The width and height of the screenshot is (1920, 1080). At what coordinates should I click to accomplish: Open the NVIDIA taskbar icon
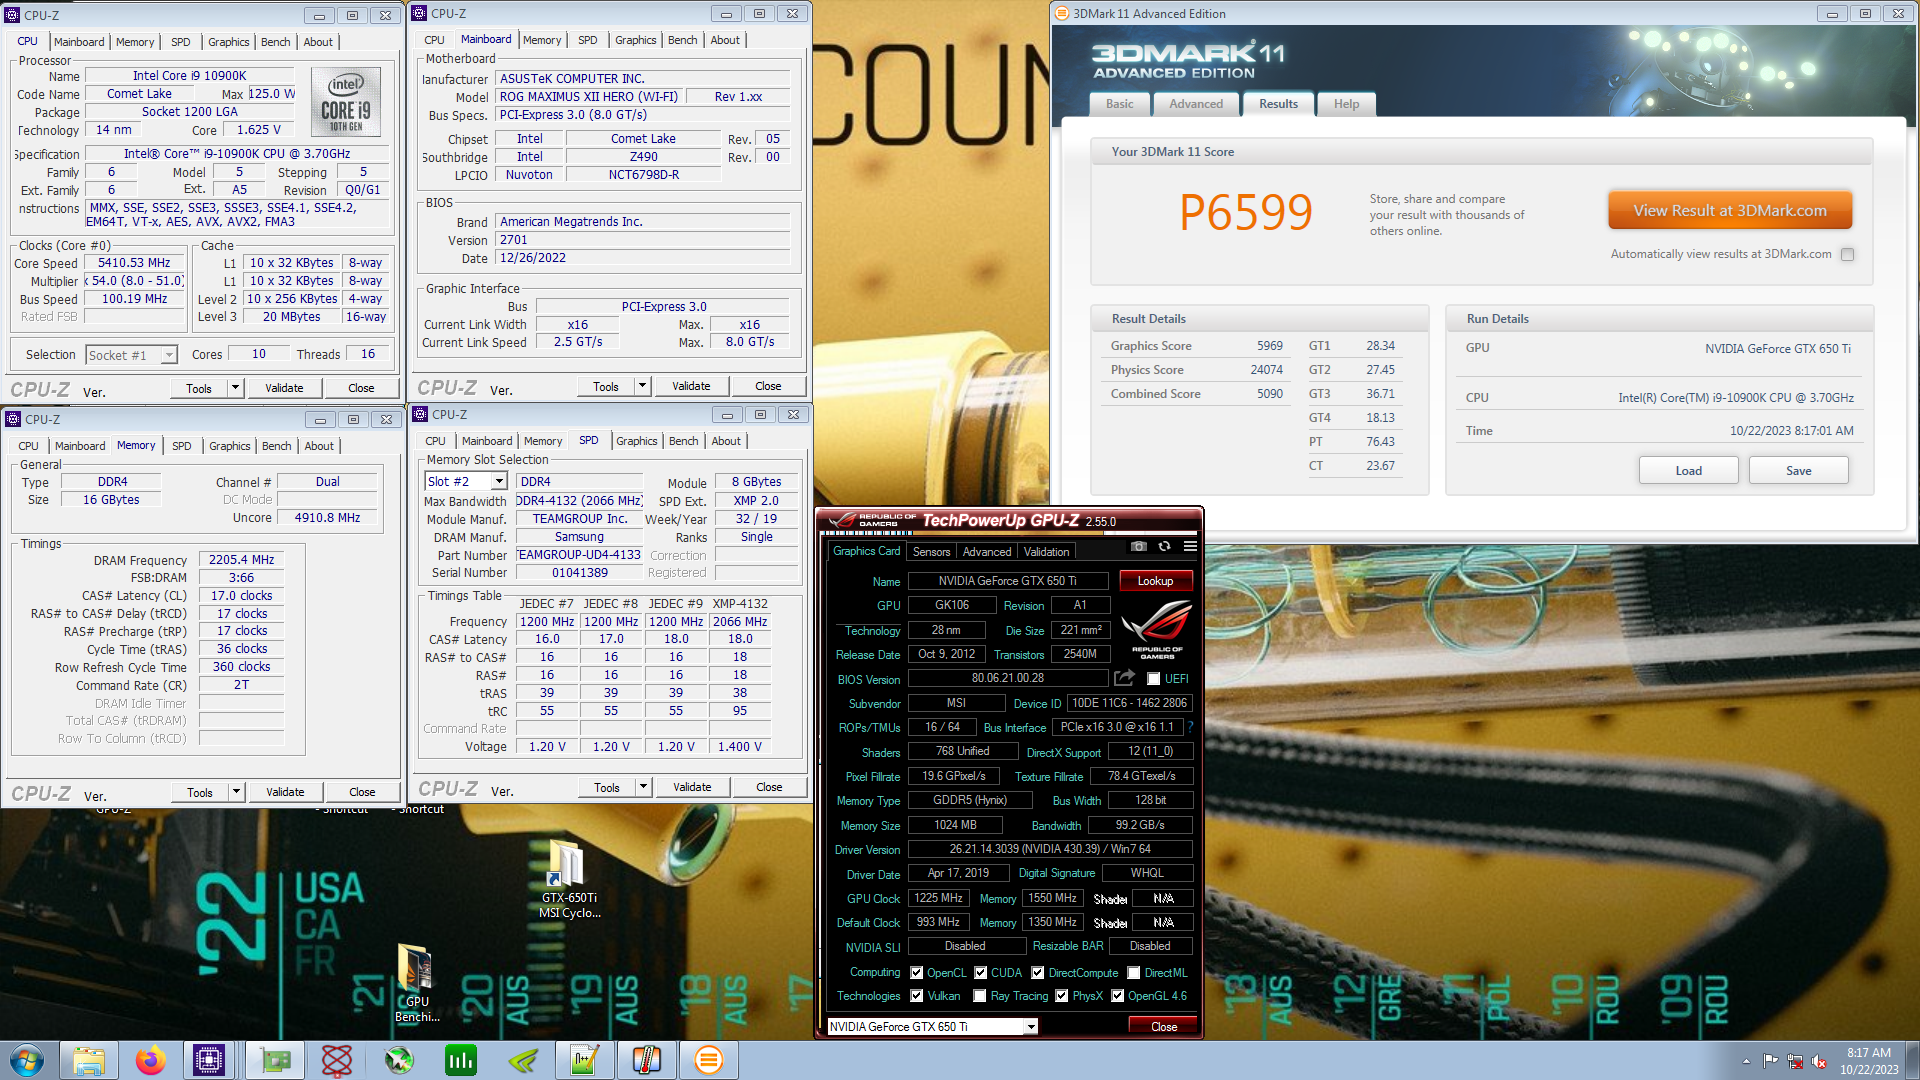523,1060
